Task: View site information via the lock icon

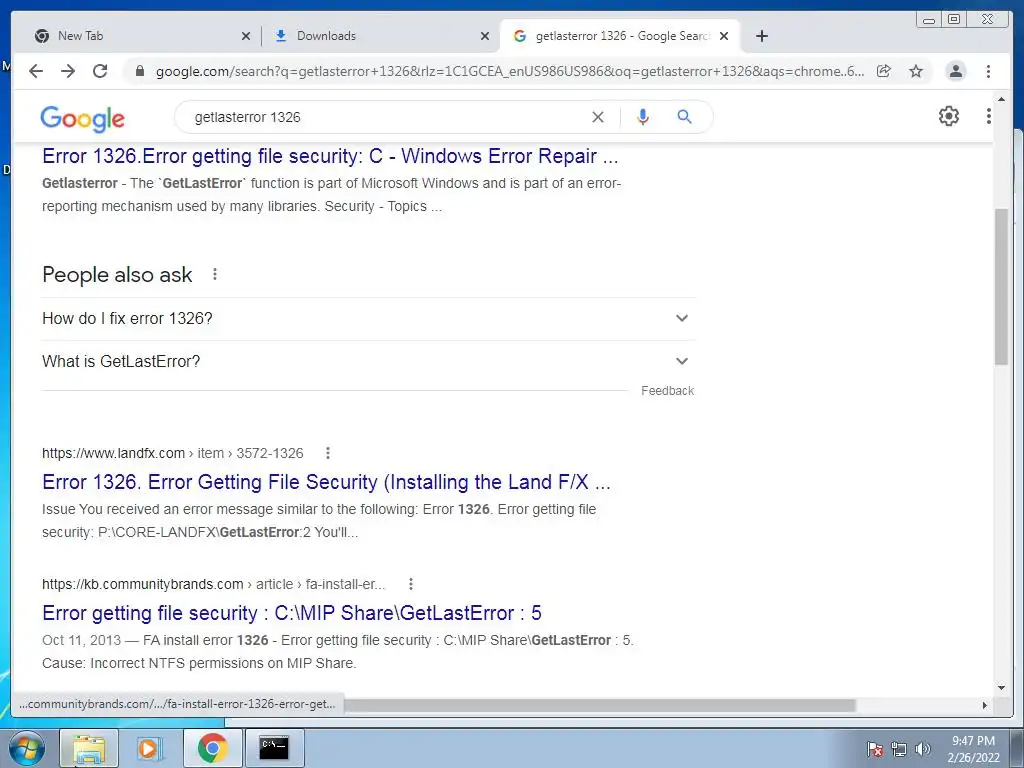Action: [139, 71]
